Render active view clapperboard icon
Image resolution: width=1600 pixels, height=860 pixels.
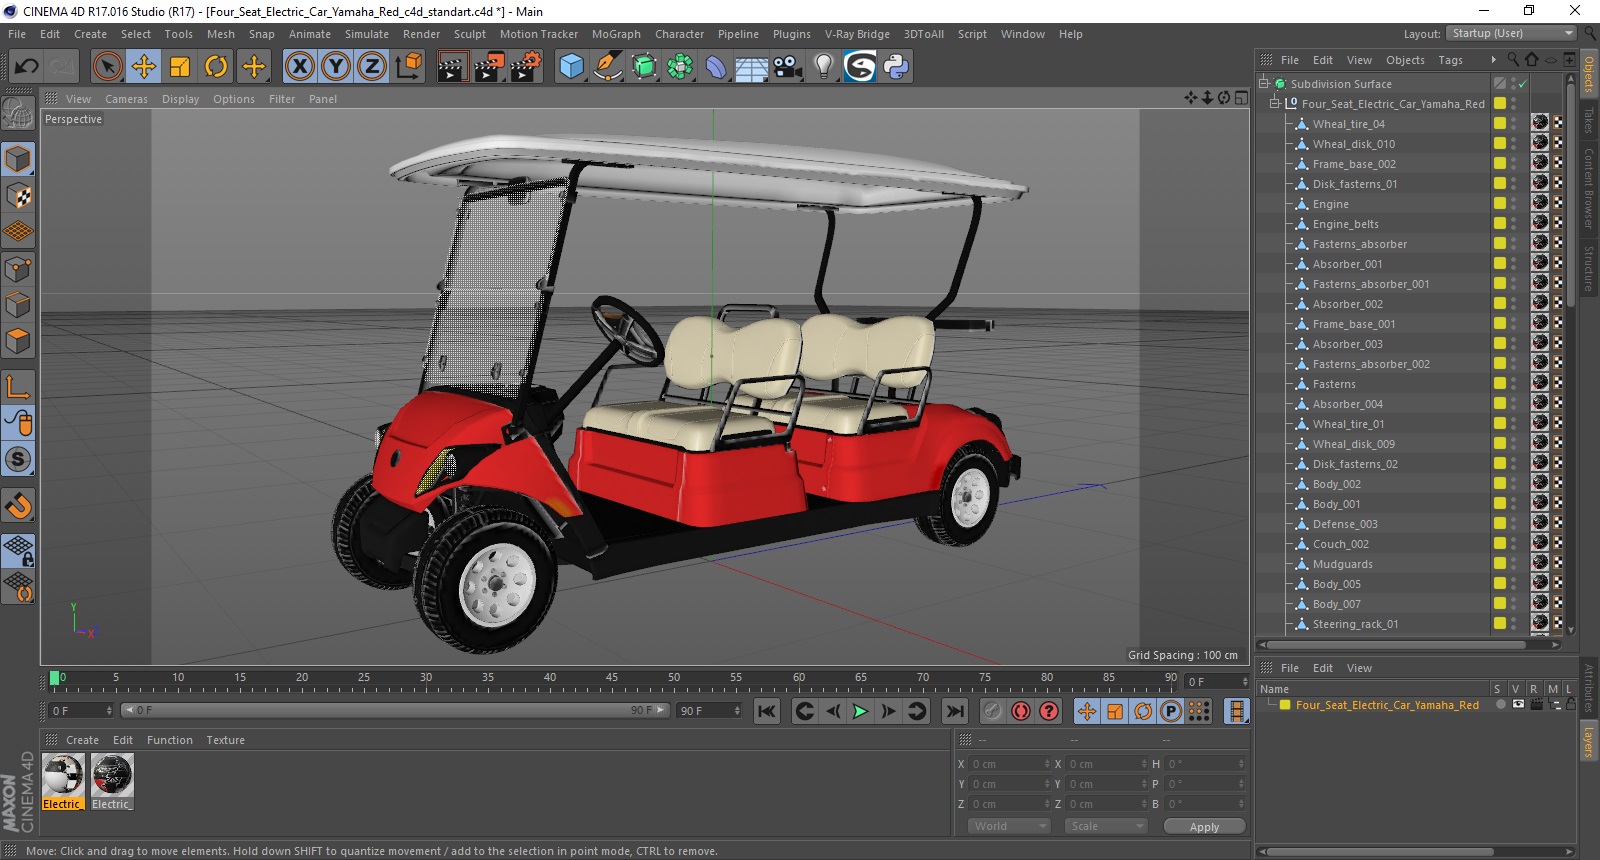tap(452, 67)
